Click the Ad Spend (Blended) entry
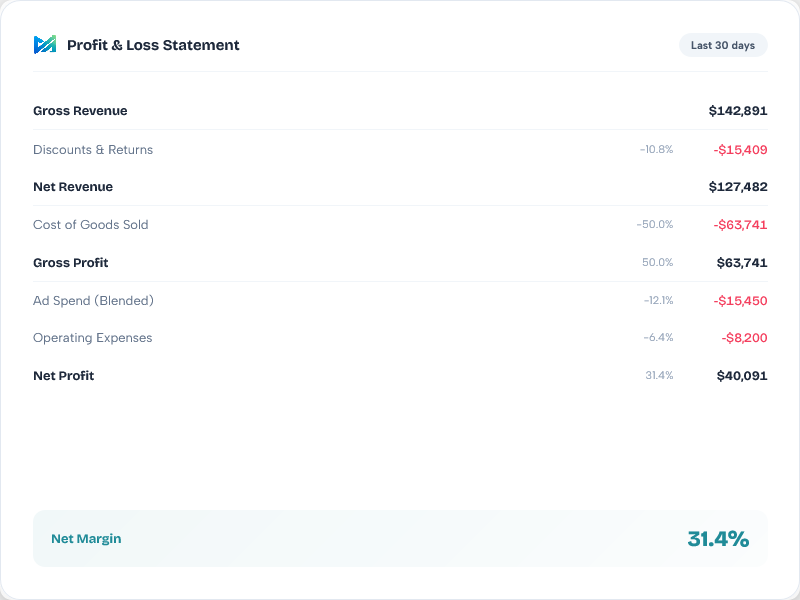Image resolution: width=800 pixels, height=600 pixels. coord(93,300)
